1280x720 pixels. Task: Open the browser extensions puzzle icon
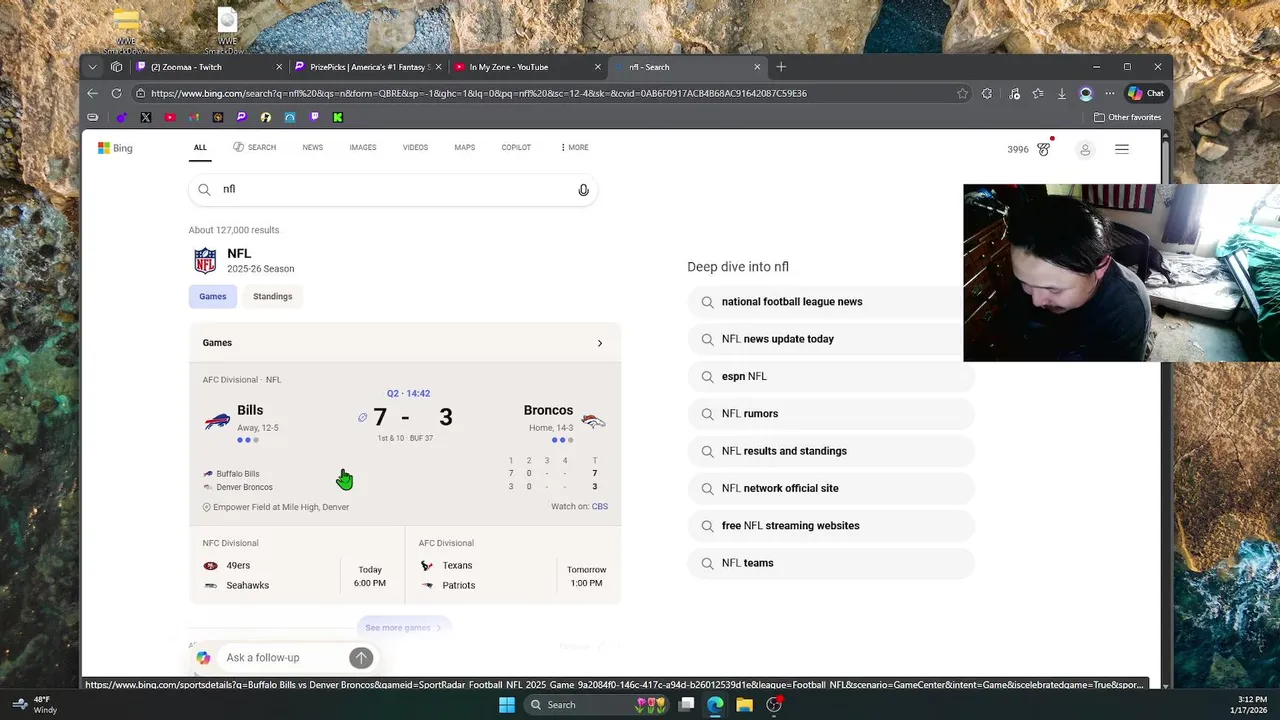(x=987, y=93)
